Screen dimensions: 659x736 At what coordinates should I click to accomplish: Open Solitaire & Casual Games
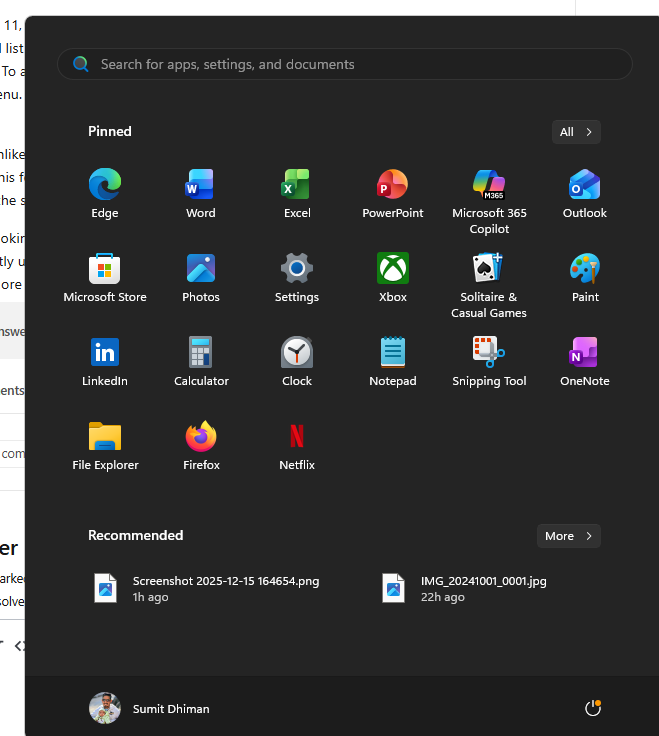tap(489, 286)
